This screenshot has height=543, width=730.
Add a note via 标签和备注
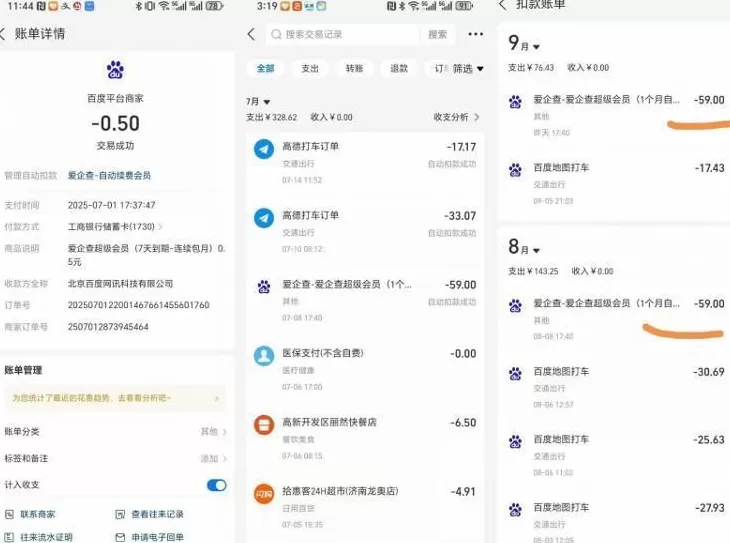click(115, 458)
